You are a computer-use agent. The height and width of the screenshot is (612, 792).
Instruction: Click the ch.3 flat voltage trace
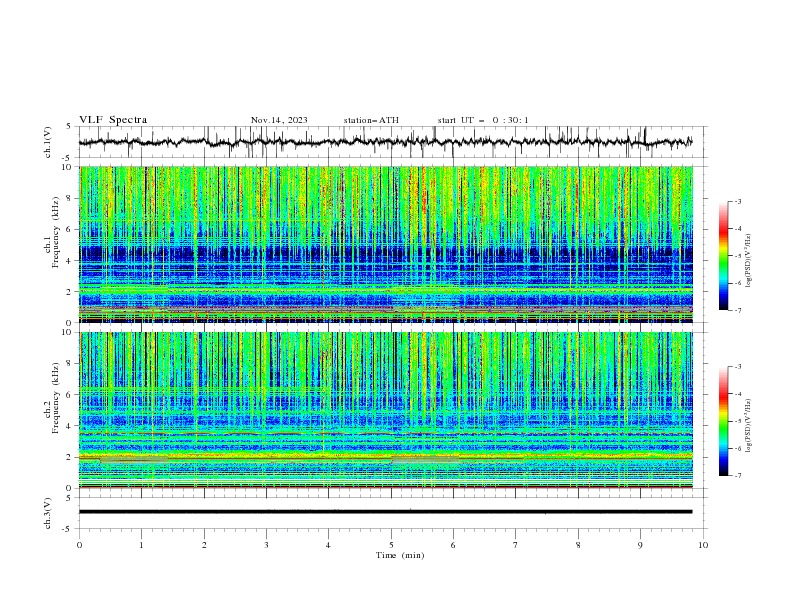pos(385,512)
